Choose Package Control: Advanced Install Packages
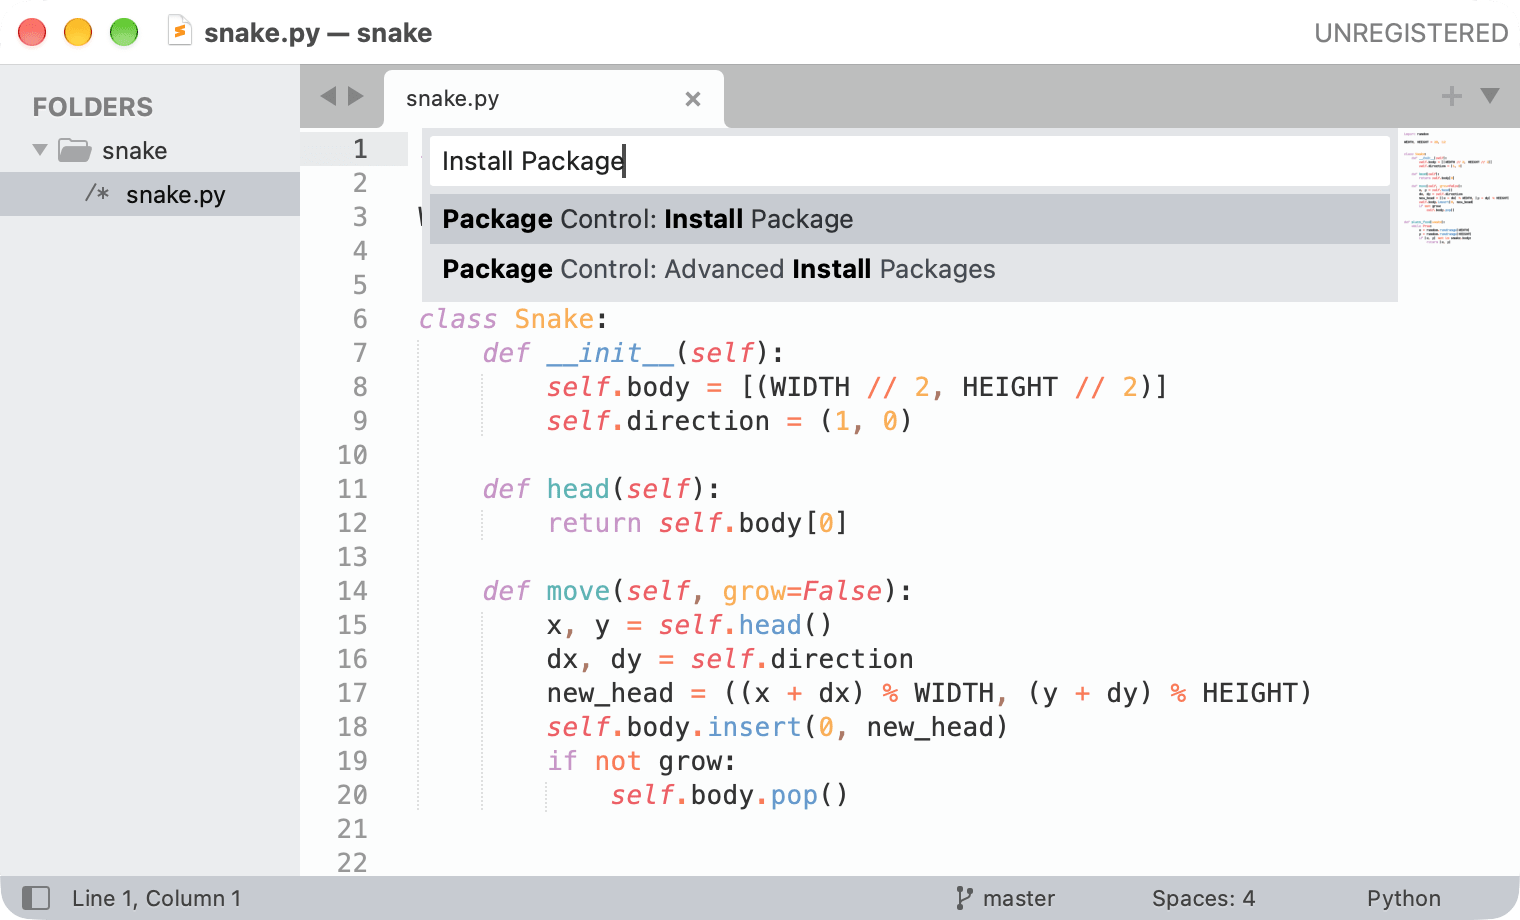Screen dimensions: 1520x920 pos(910,269)
